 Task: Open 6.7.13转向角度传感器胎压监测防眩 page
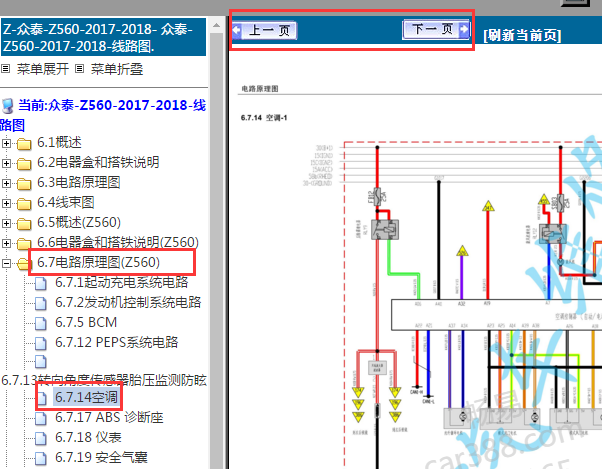104,380
